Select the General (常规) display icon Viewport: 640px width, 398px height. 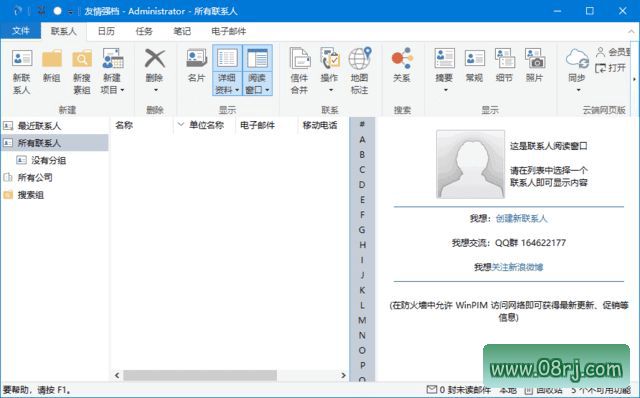(474, 59)
